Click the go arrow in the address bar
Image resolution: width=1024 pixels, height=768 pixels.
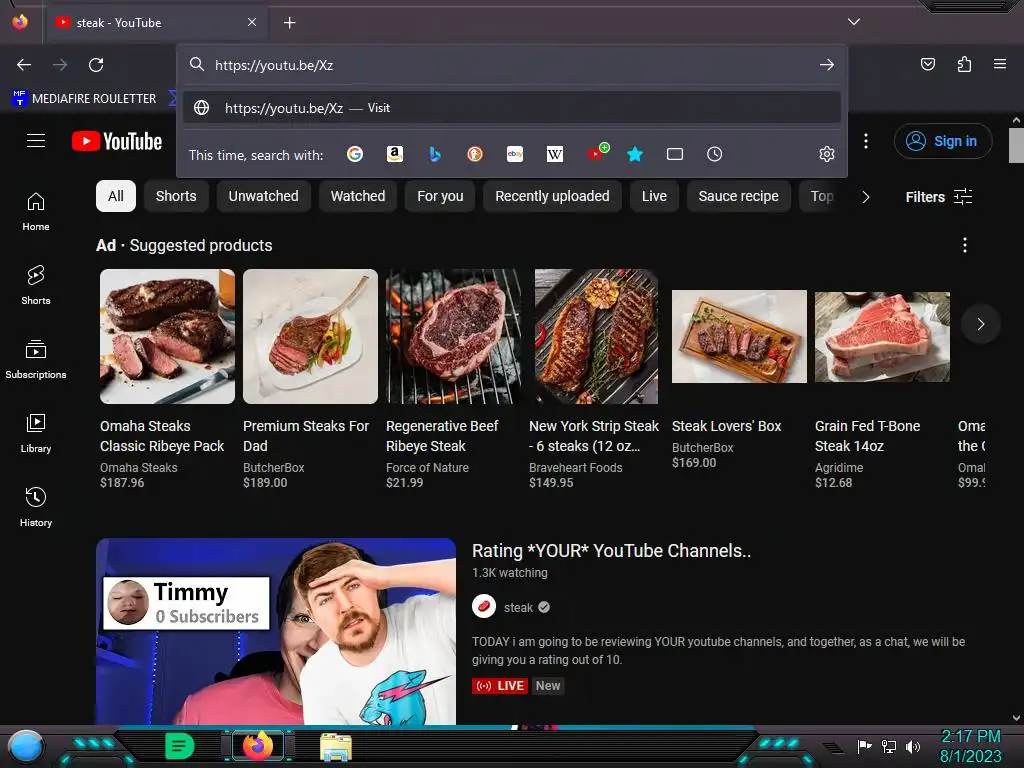pyautogui.click(x=827, y=65)
